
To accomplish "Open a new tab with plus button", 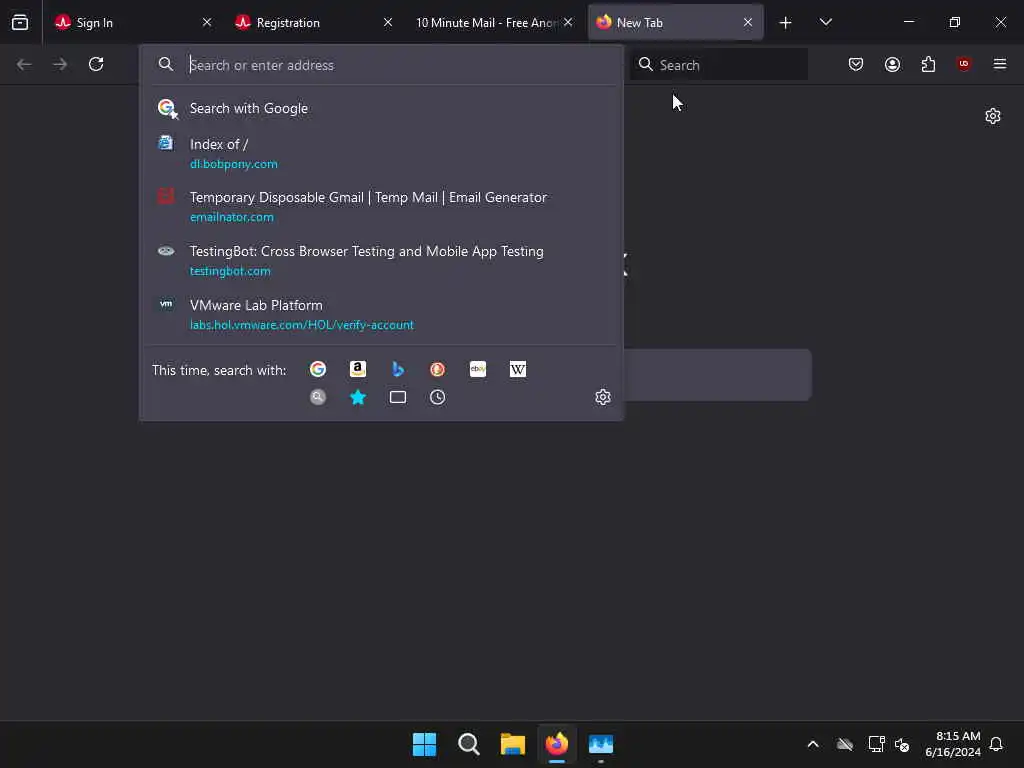I will click(786, 22).
